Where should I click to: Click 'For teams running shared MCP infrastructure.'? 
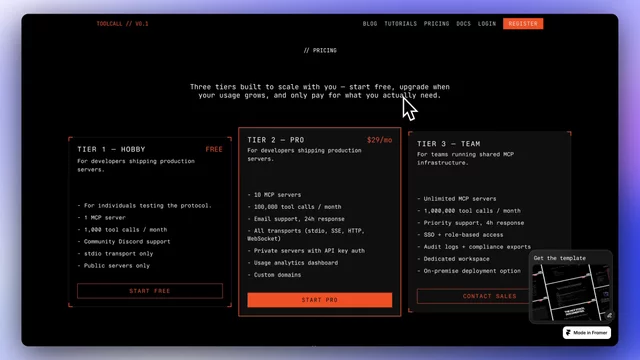pyautogui.click(x=465, y=158)
